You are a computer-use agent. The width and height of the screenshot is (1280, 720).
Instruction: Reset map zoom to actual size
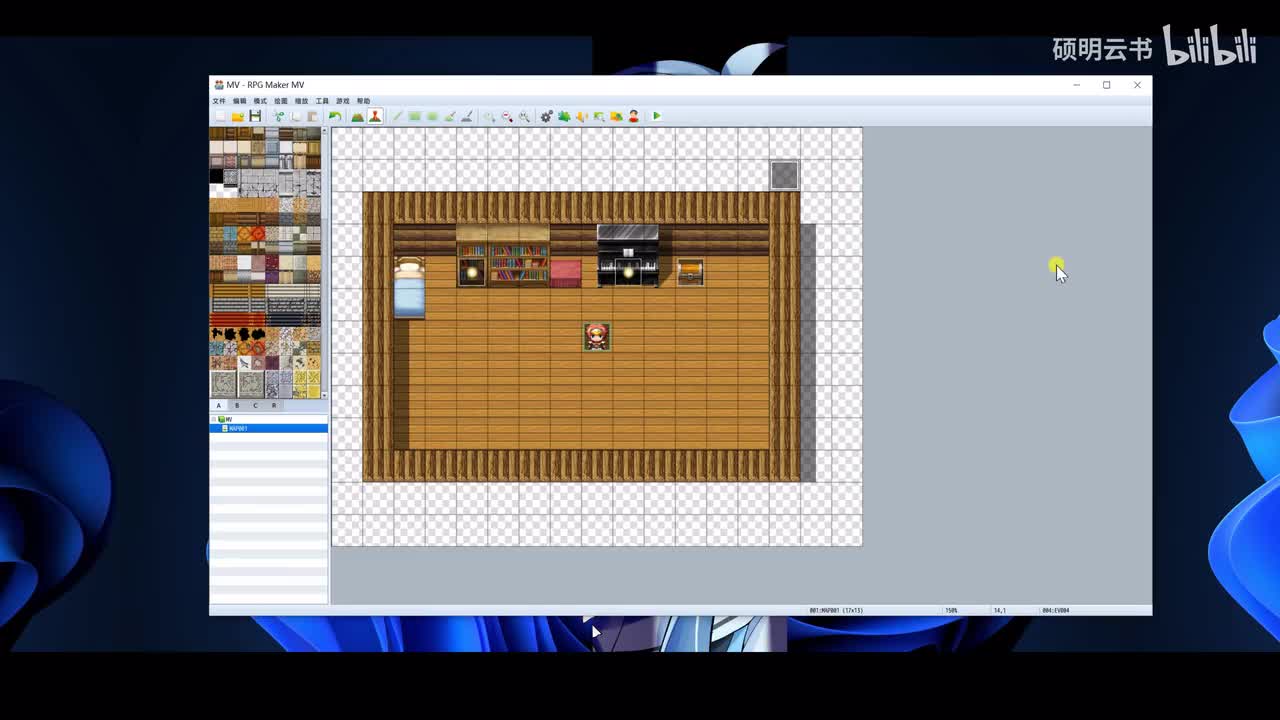click(524, 116)
